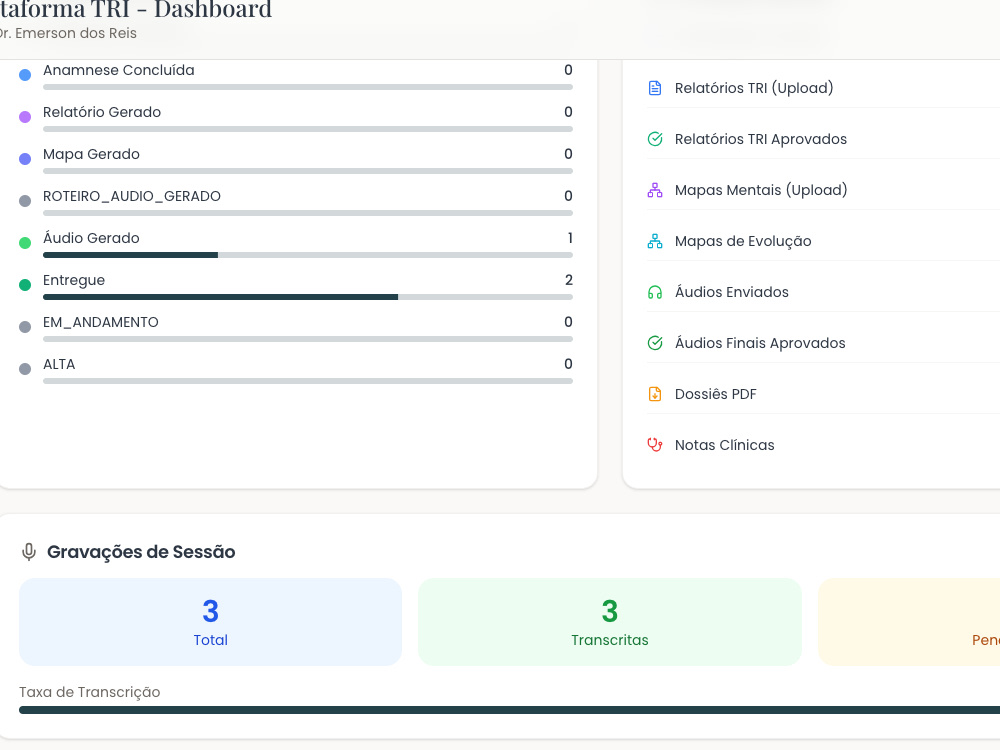1000x750 pixels.
Task: Click the ROTEIRO_AUDIO_GERADO progress bar
Action: (x=307, y=213)
